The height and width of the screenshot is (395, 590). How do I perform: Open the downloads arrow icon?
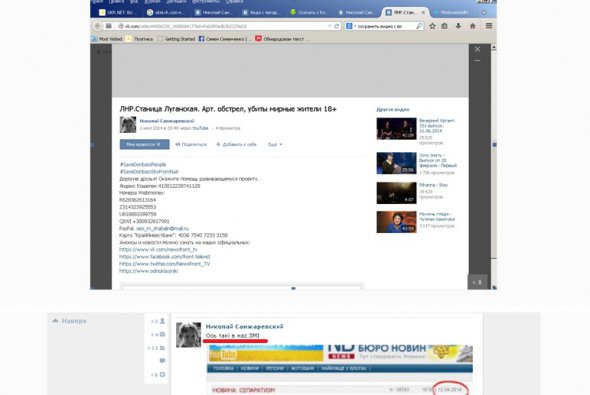pyautogui.click(x=458, y=26)
